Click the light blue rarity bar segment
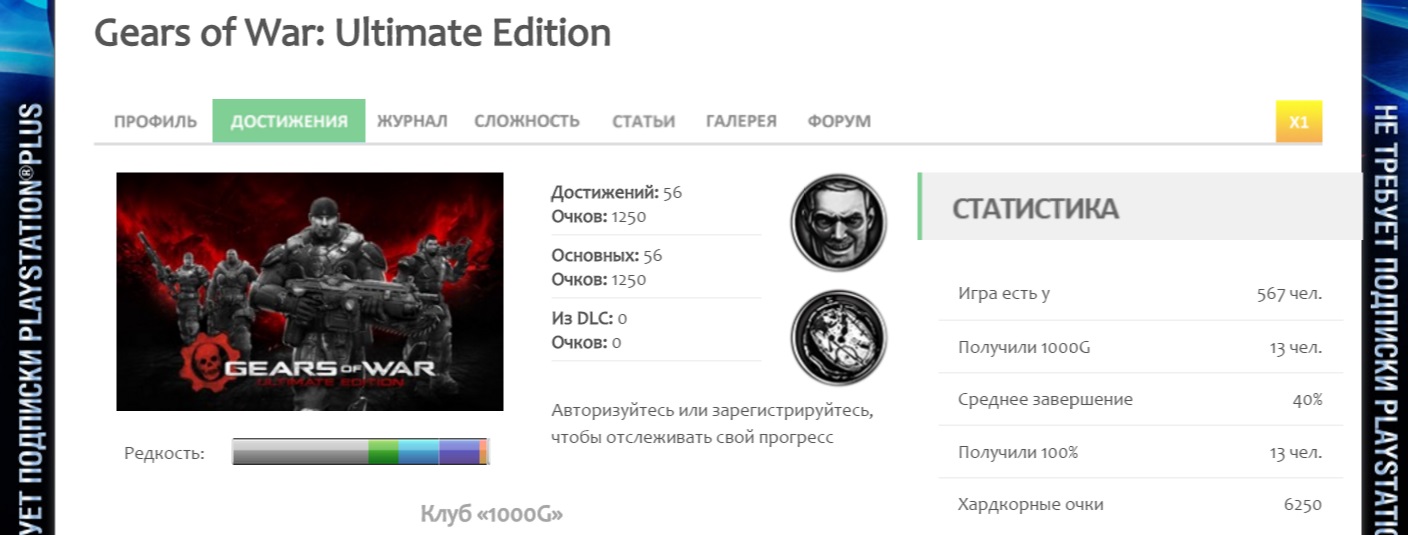The width and height of the screenshot is (1408, 535). coord(419,452)
